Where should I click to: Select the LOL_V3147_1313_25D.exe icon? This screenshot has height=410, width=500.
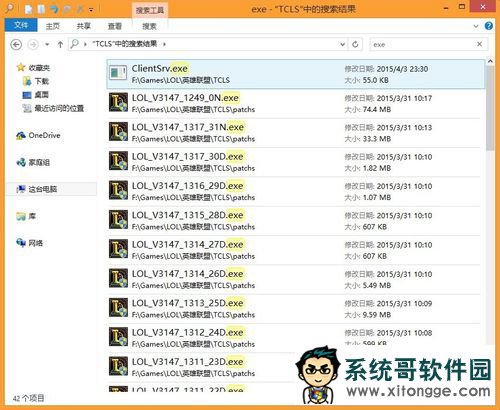(x=118, y=308)
